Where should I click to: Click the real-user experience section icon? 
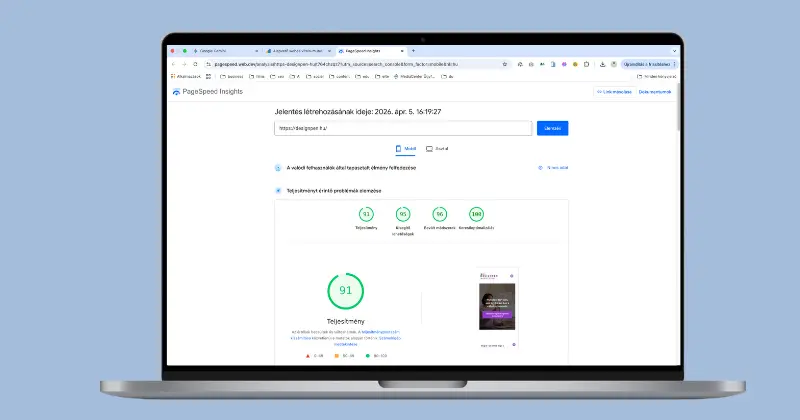(x=278, y=168)
